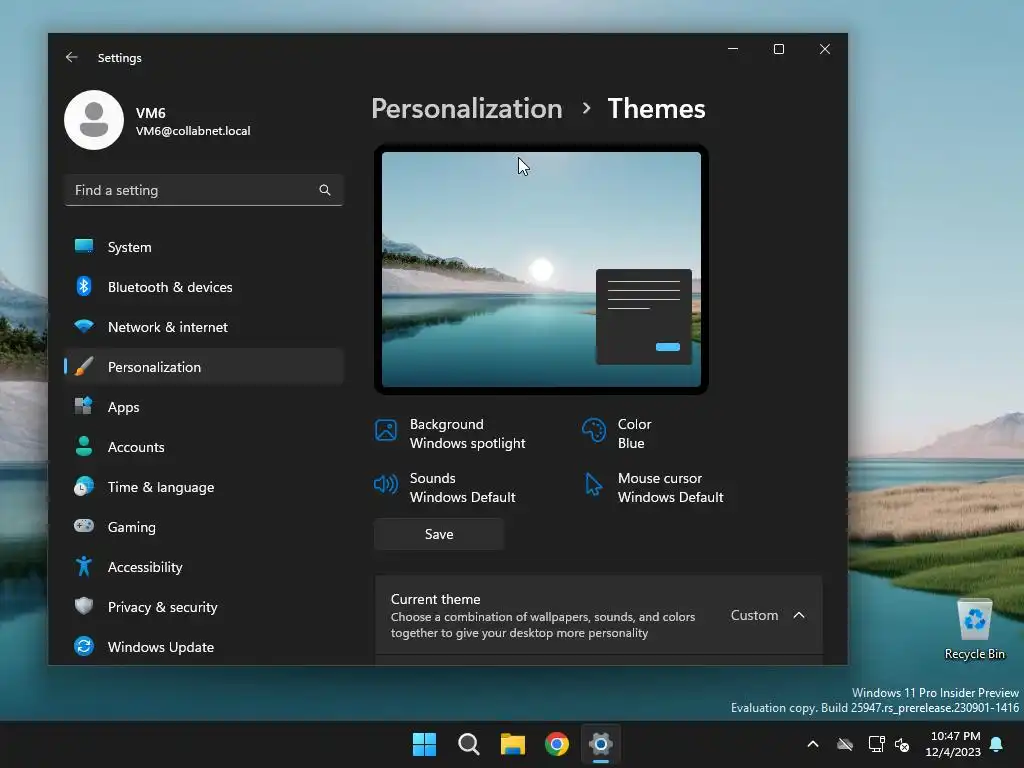
Task: Click the Time & language clock icon
Action: [84, 487]
